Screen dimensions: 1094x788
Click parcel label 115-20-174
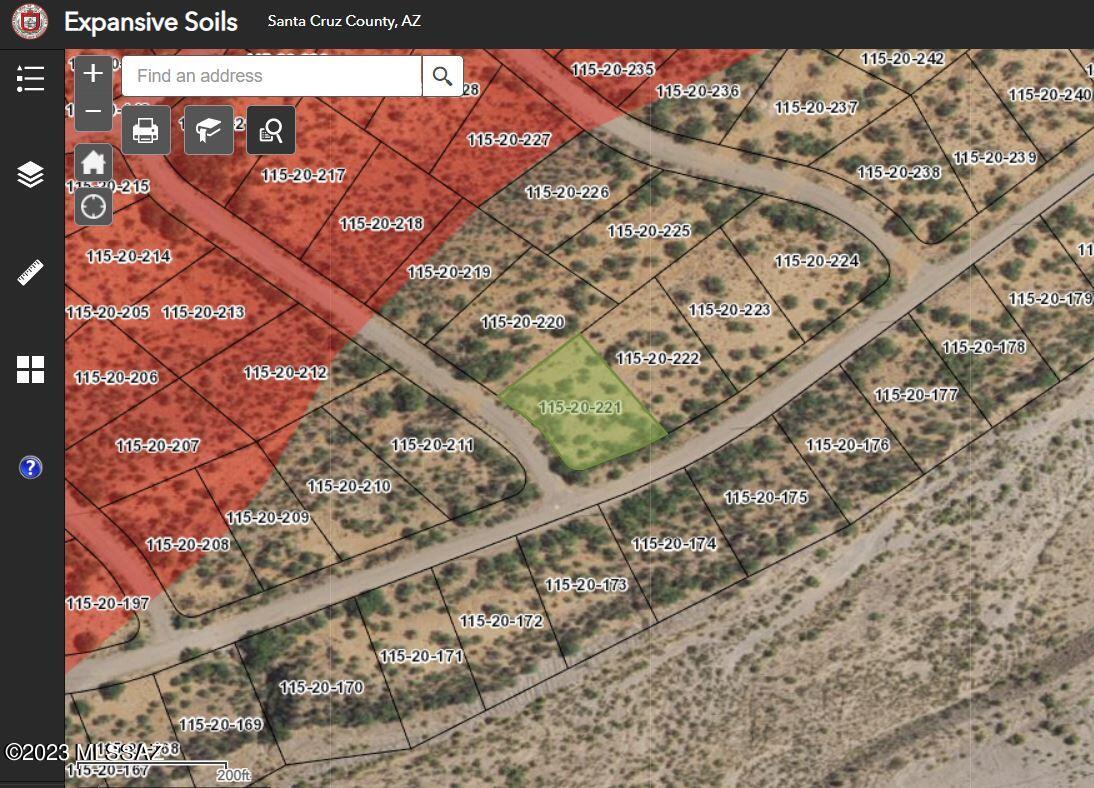674,544
